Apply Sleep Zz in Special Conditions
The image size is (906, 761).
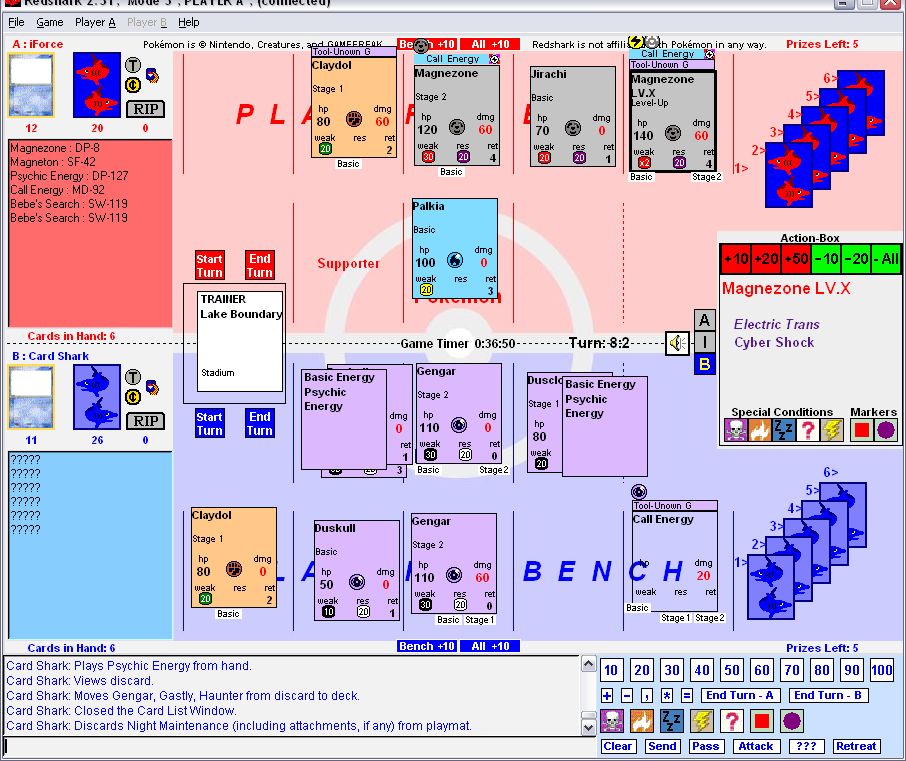tap(784, 430)
